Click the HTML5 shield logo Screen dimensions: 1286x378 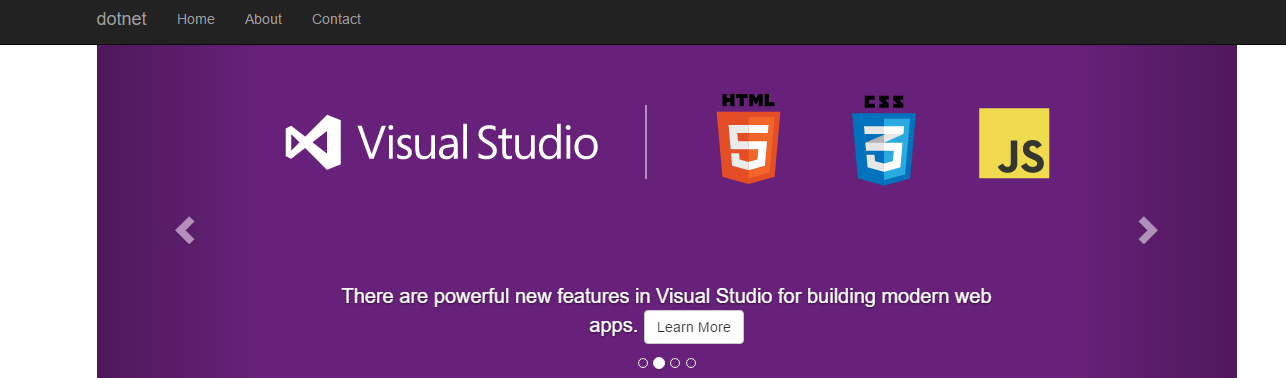coord(748,139)
